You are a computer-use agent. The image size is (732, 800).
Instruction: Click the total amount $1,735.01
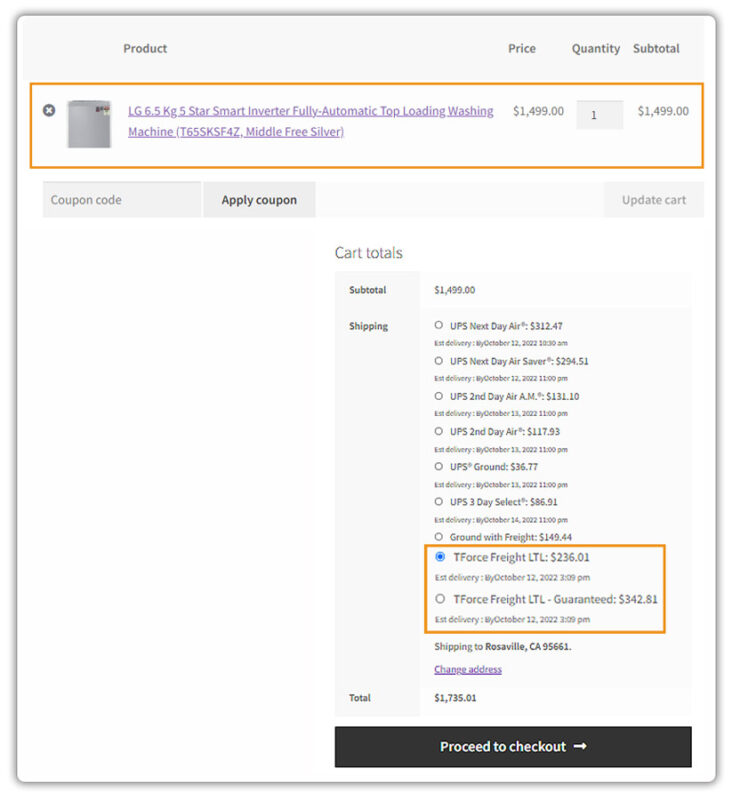[x=455, y=697]
